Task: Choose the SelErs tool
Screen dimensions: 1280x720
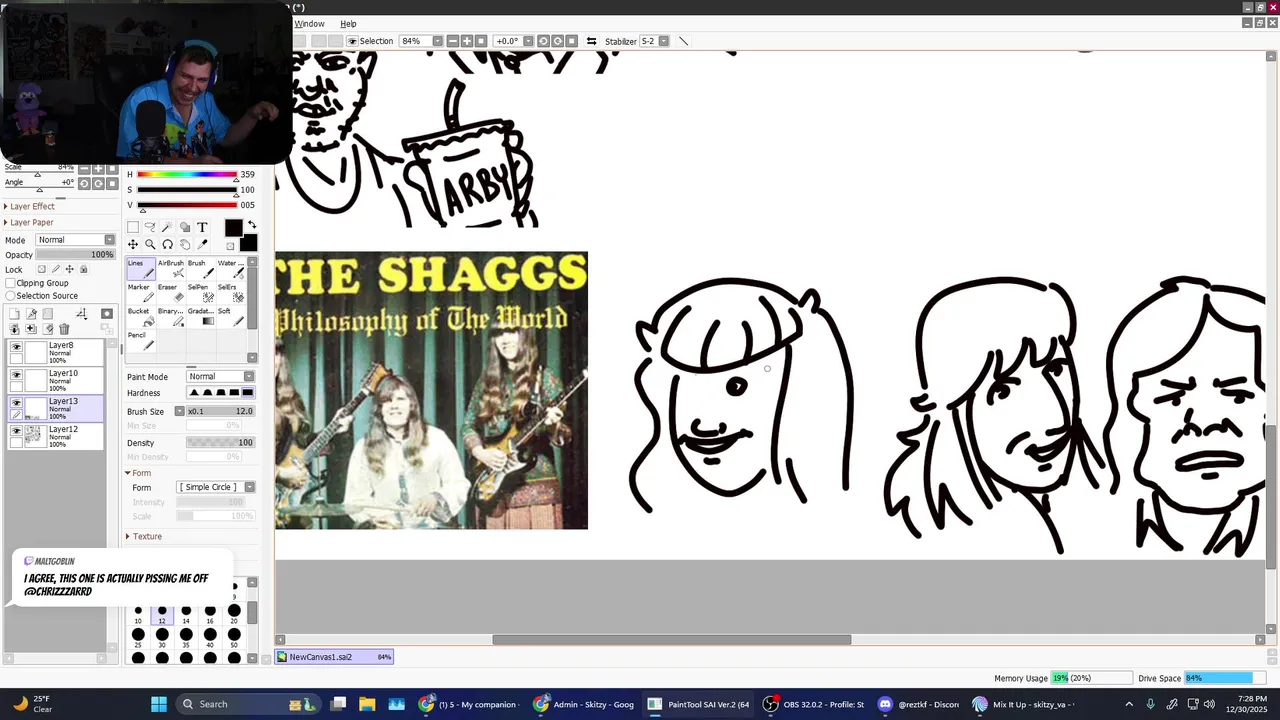Action: click(x=231, y=293)
